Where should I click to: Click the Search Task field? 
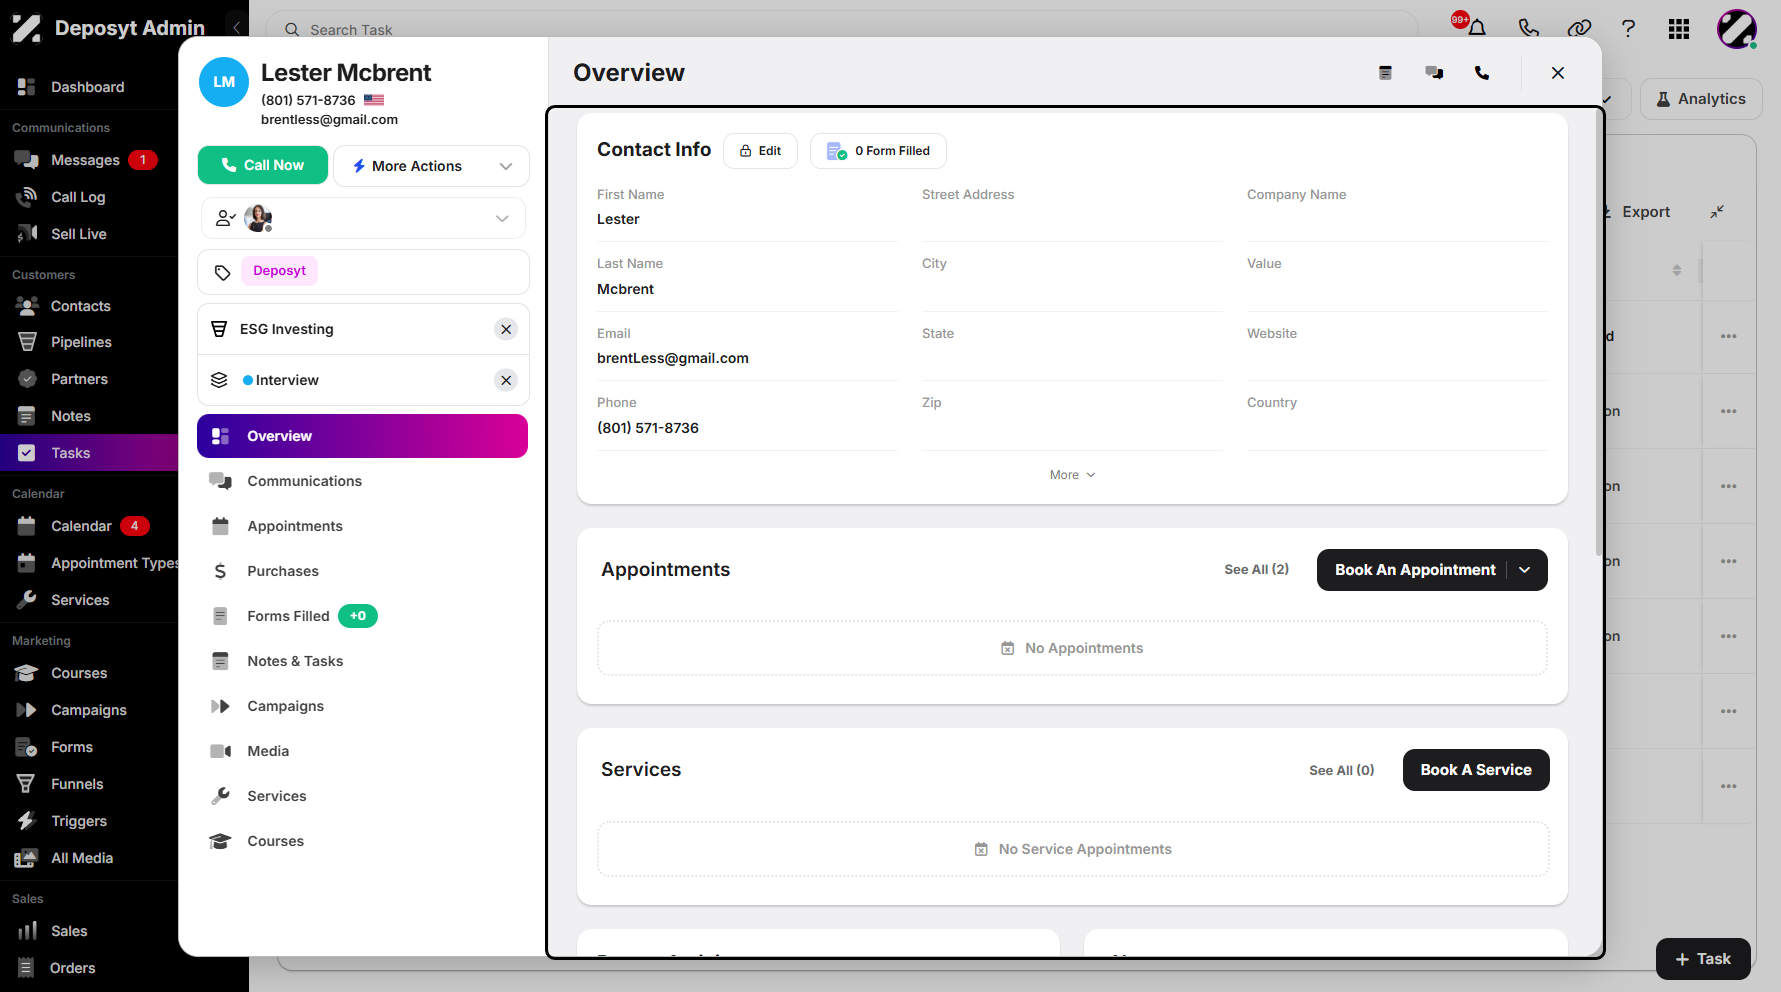click(840, 28)
